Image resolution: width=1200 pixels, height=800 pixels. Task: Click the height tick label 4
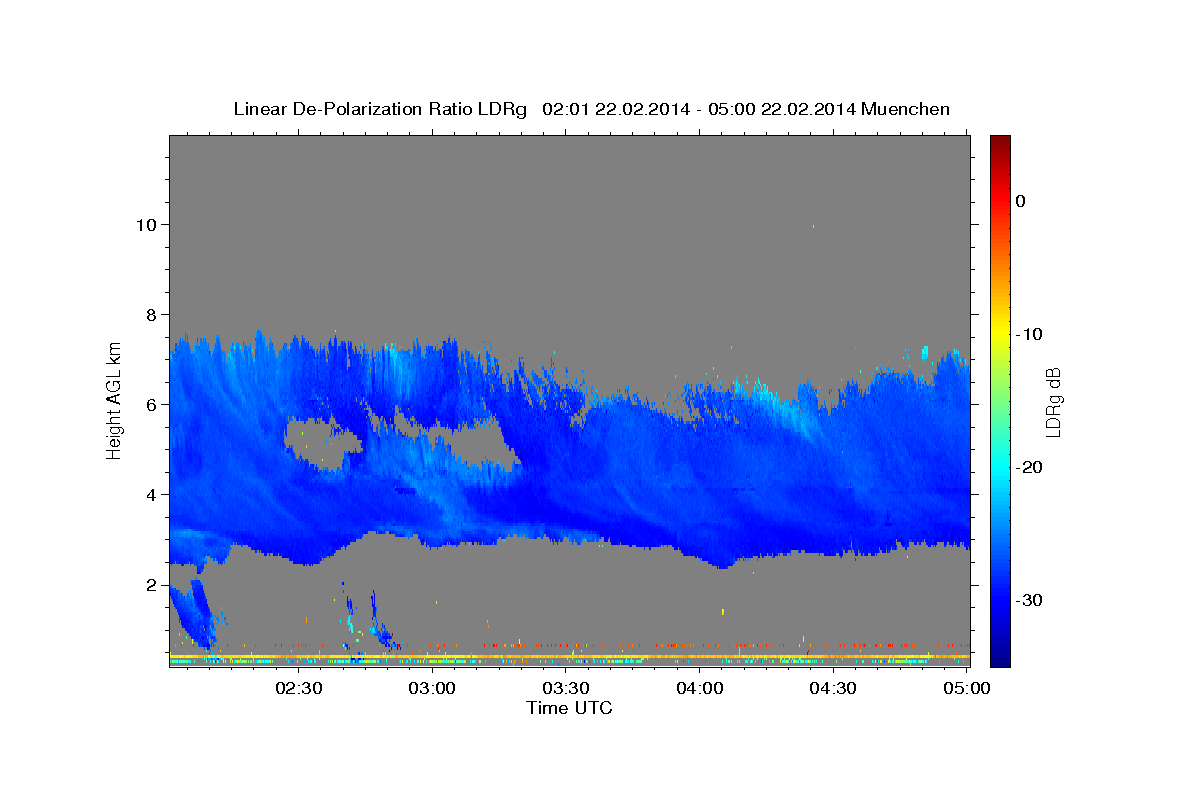(152, 495)
